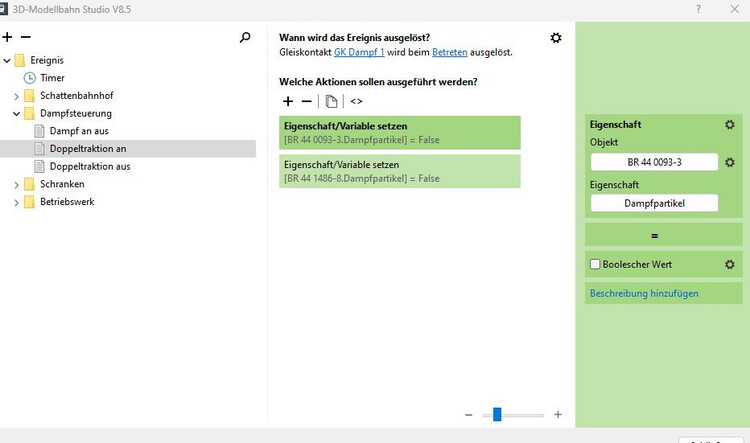Enable the Boolescher Wert checkbox
Screen dimensions: 750x443
coord(595,264)
